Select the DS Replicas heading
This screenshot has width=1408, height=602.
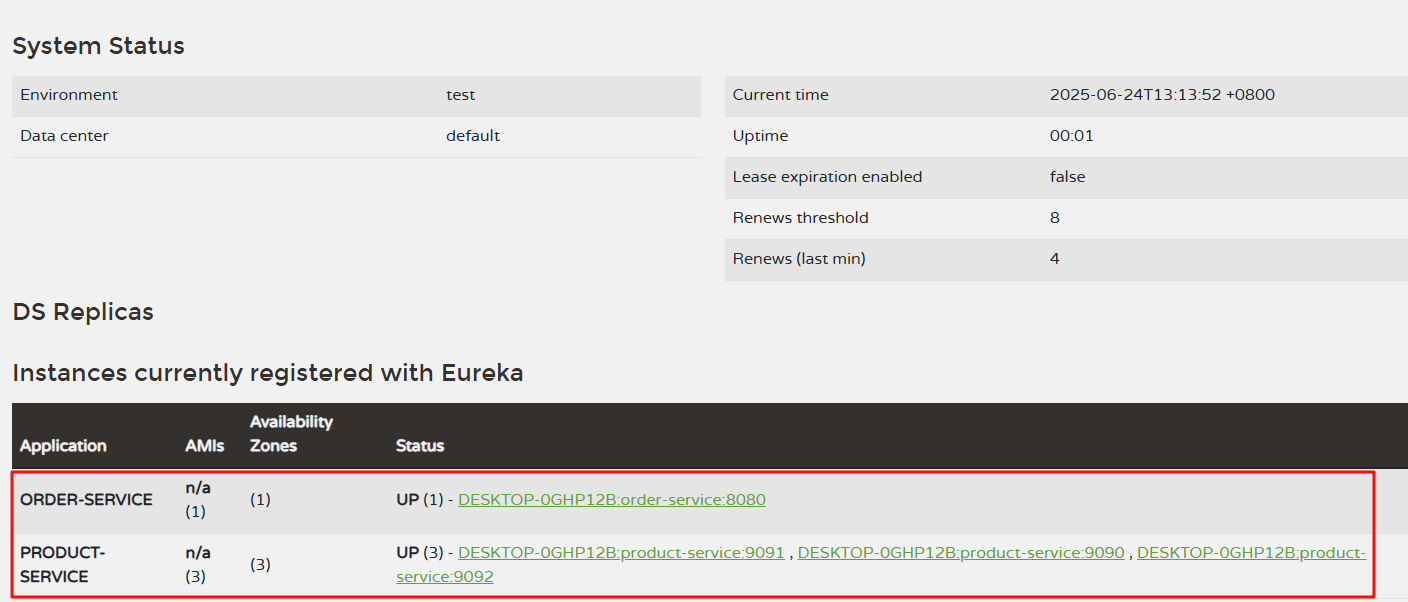[x=83, y=312]
